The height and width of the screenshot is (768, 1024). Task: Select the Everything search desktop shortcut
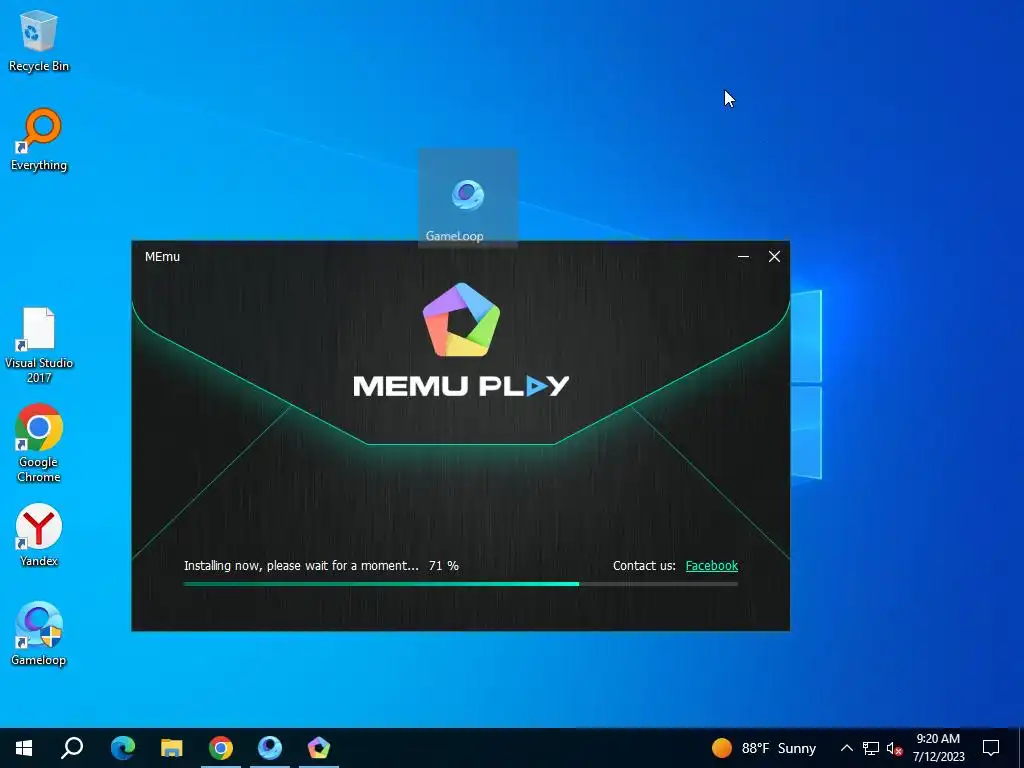click(39, 139)
